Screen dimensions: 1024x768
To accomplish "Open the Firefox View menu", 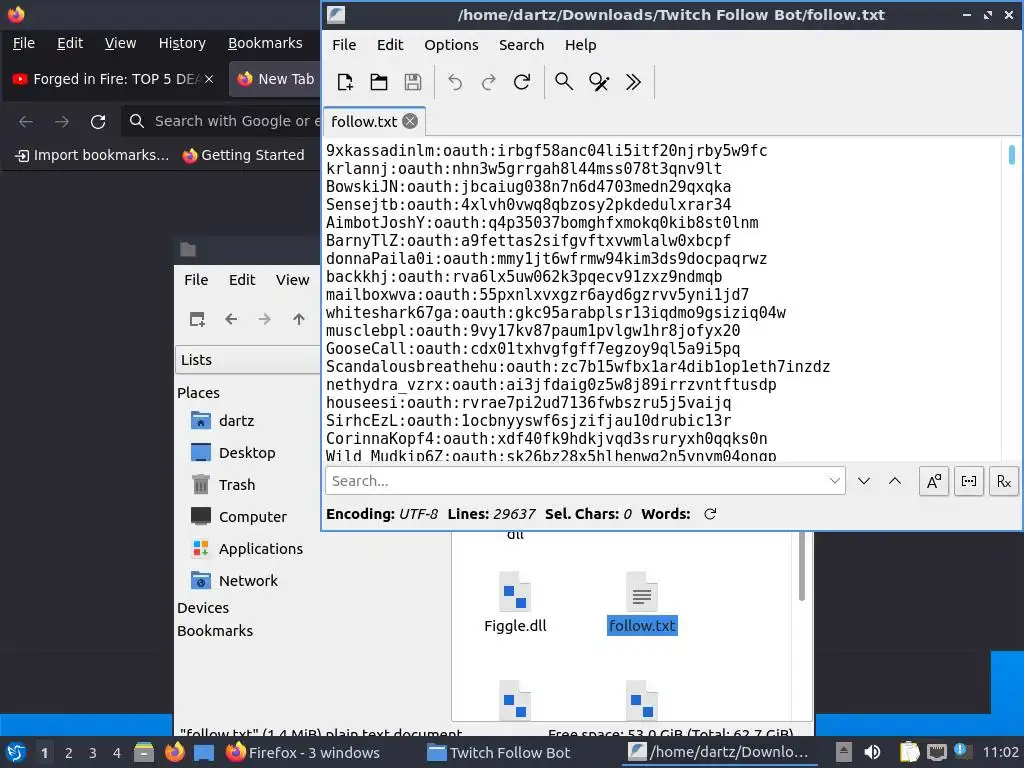I will pos(120,43).
